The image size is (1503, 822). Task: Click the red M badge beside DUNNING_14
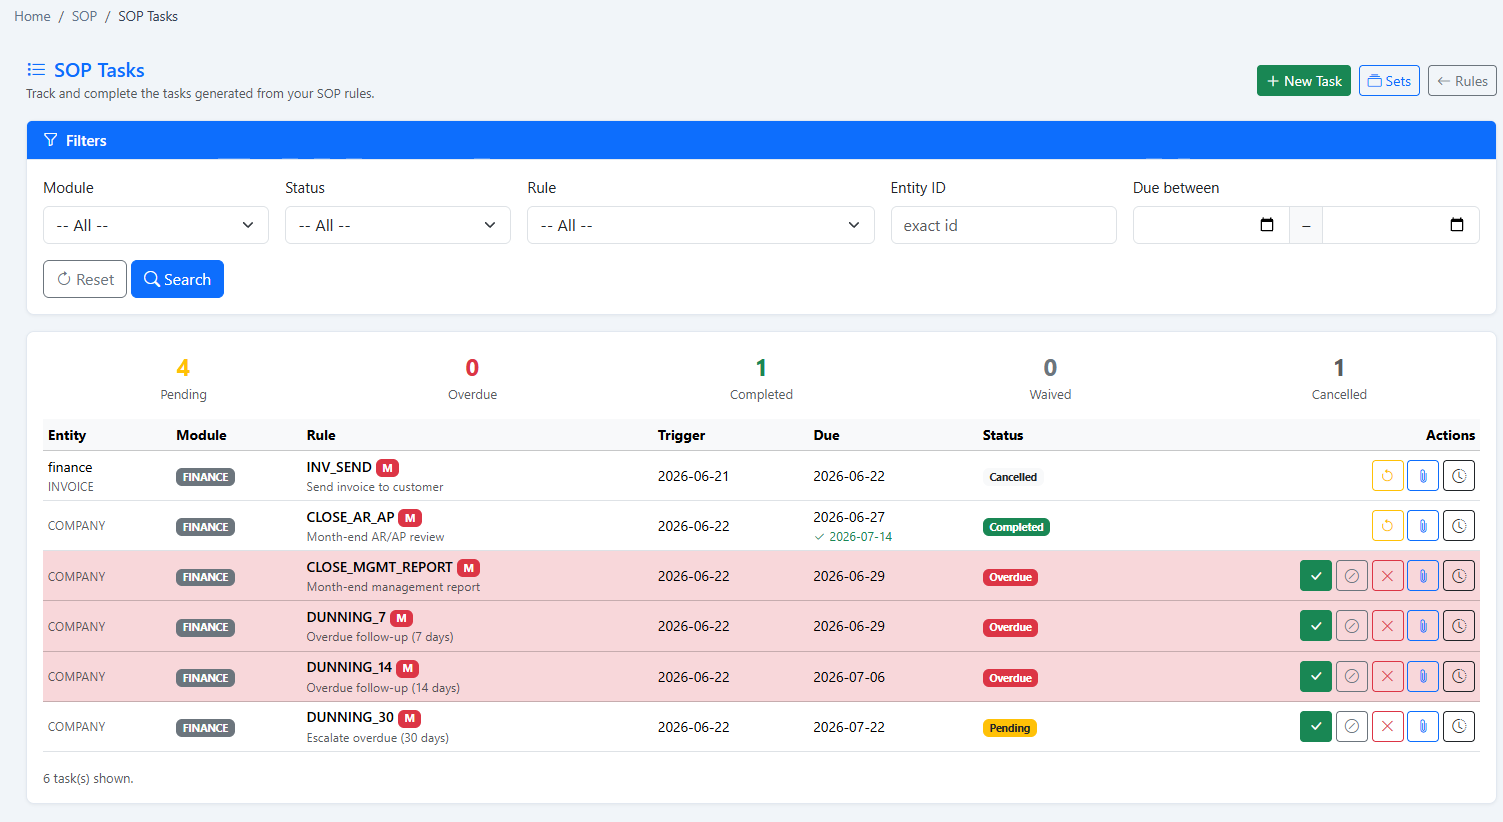(407, 668)
